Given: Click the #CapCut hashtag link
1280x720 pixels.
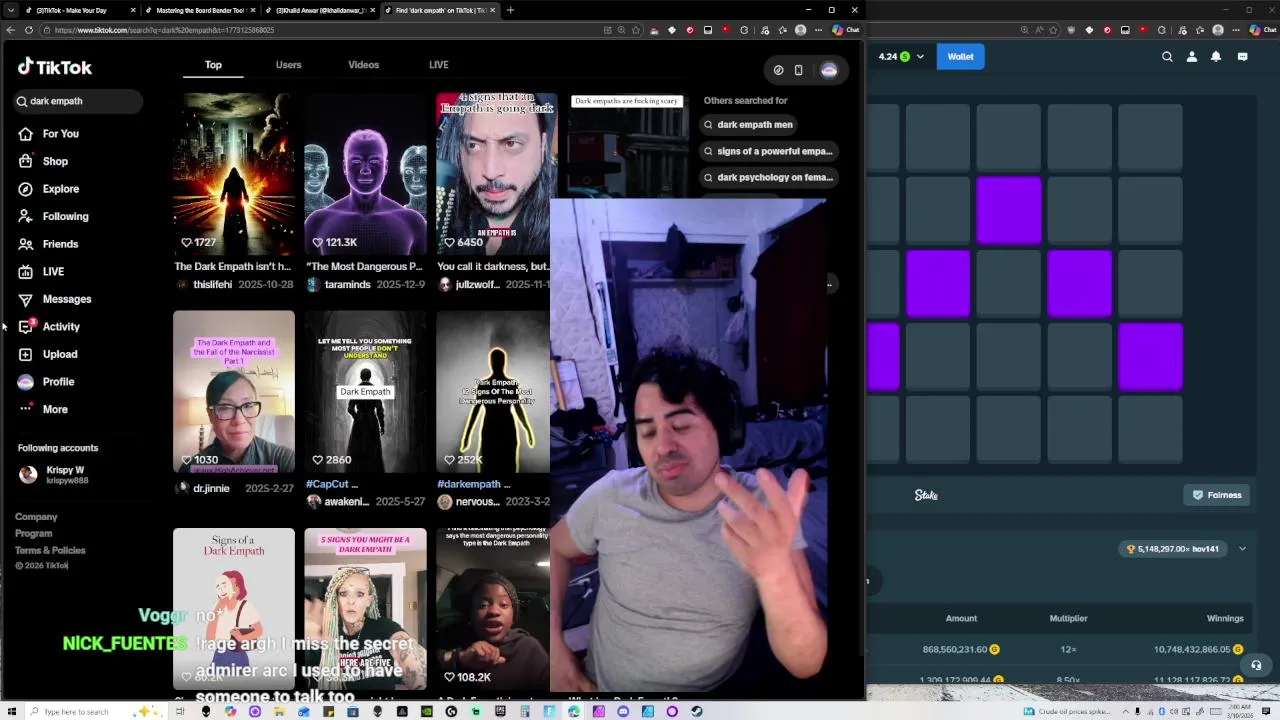Looking at the screenshot, I should tap(328, 484).
